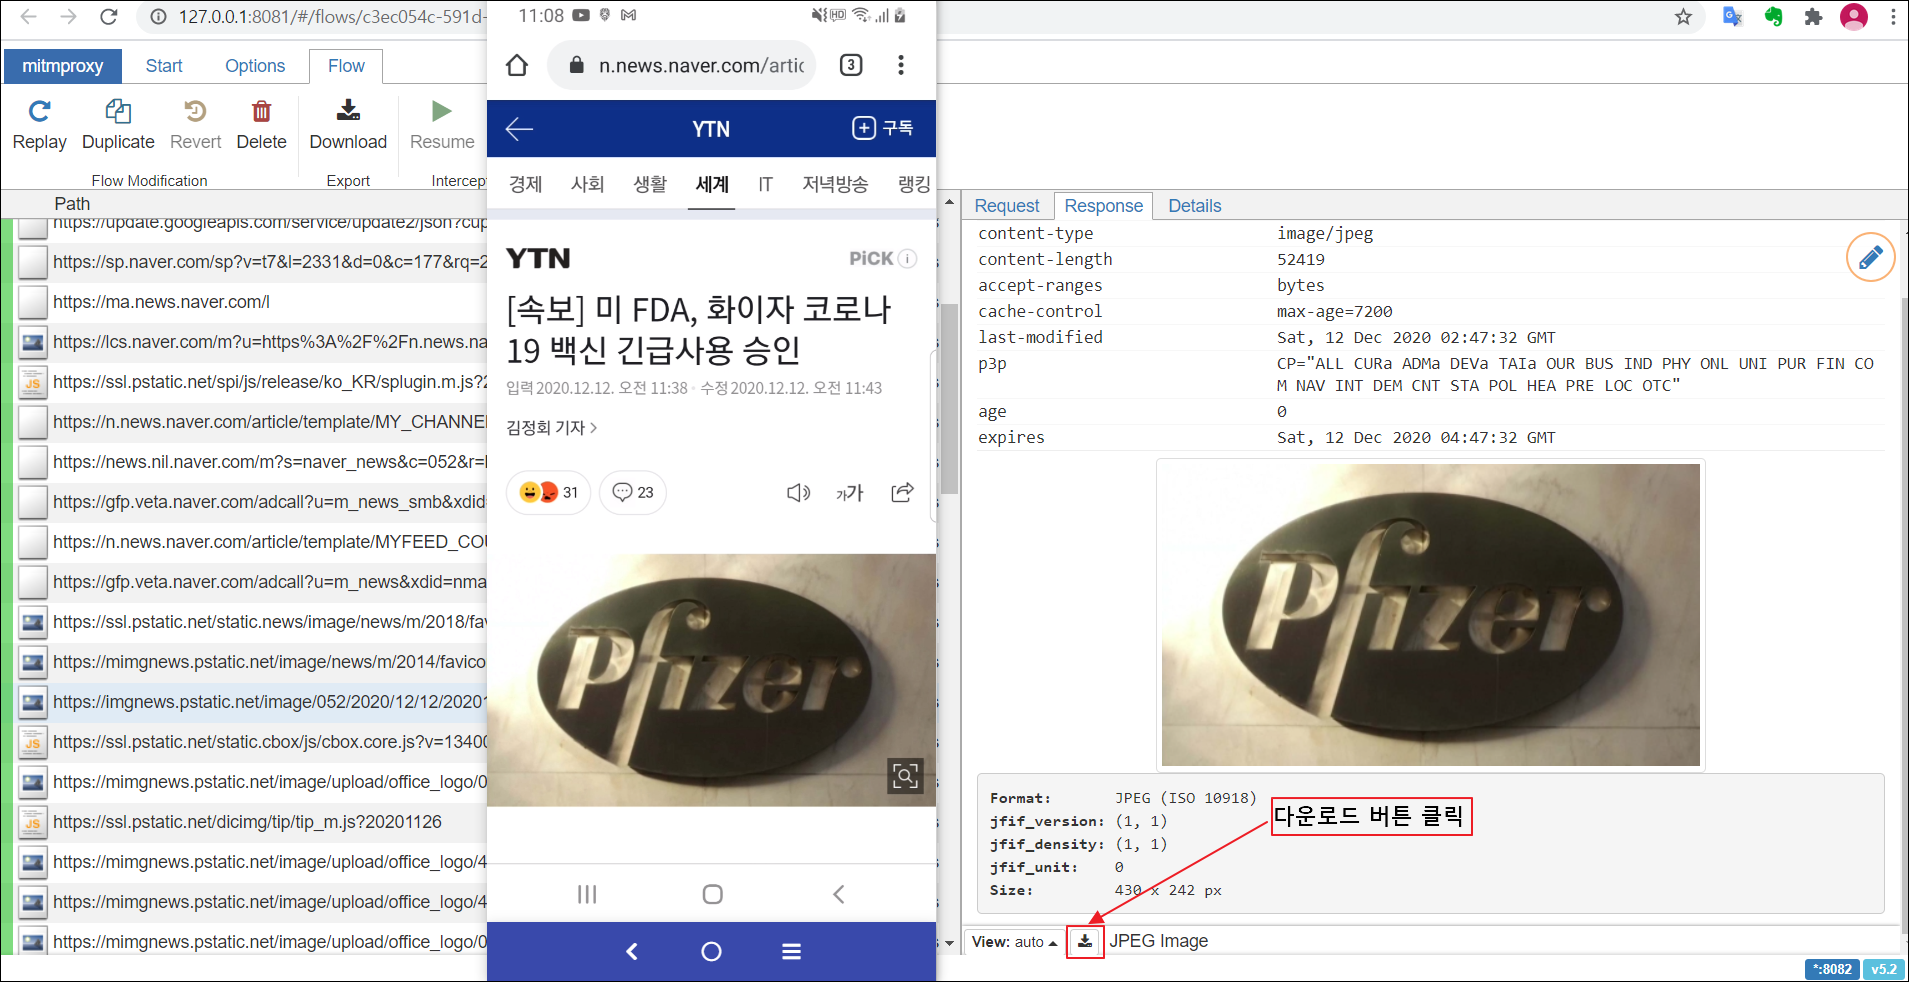Select the 생활 news category
The width and height of the screenshot is (1909, 982).
[650, 184]
